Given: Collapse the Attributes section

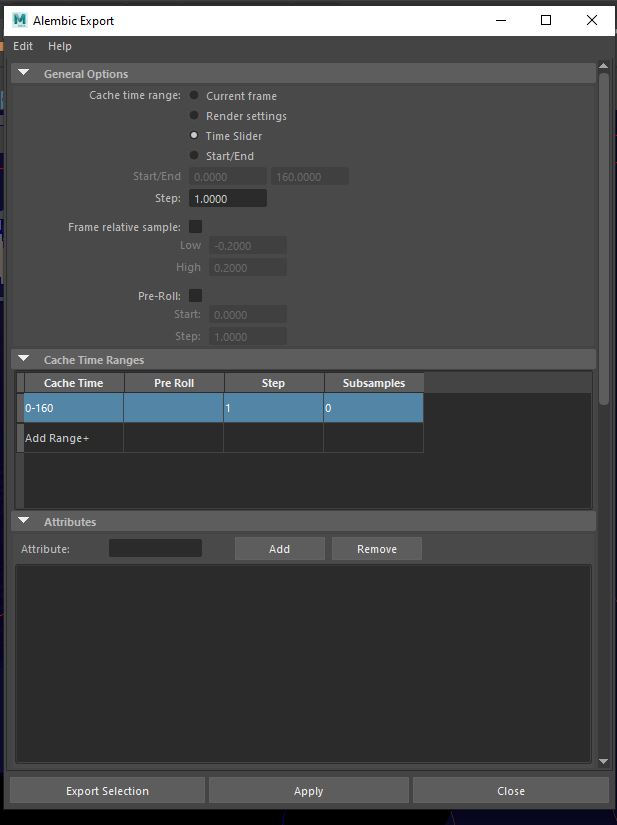Looking at the screenshot, I should coord(24,521).
